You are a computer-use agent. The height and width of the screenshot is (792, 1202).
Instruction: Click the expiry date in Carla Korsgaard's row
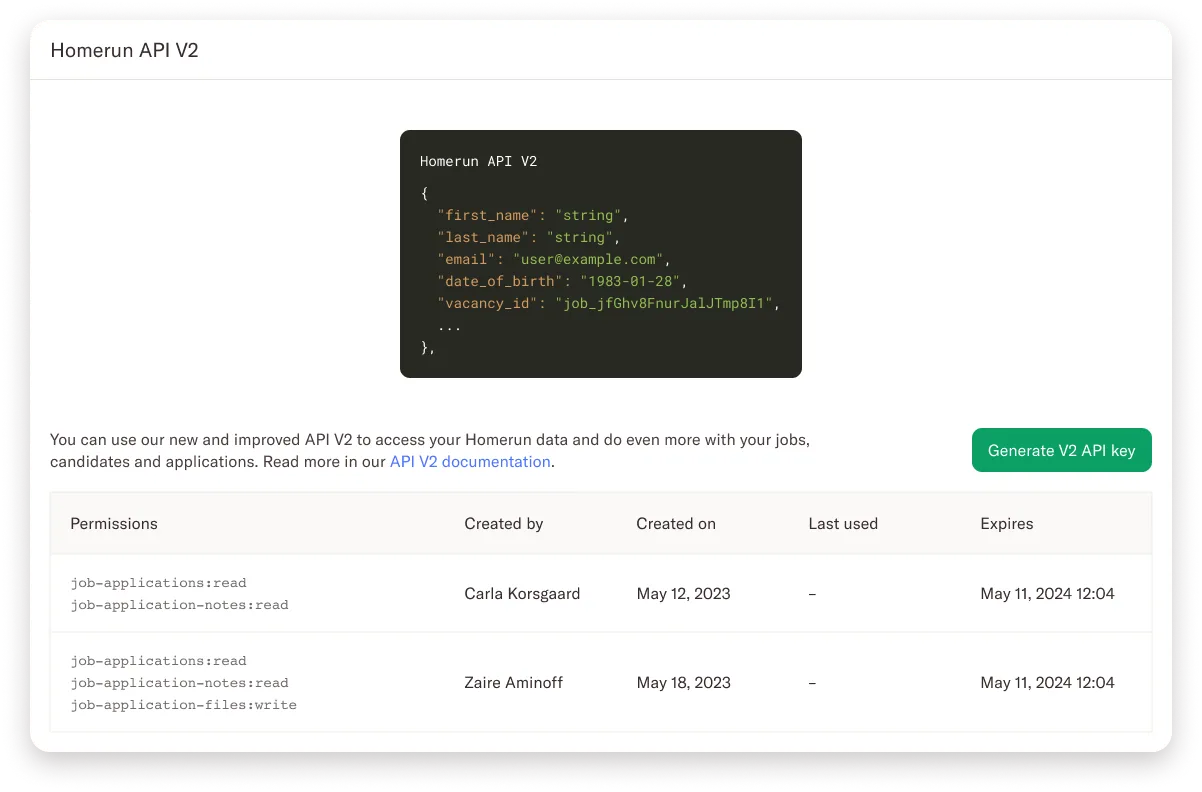pos(1047,593)
